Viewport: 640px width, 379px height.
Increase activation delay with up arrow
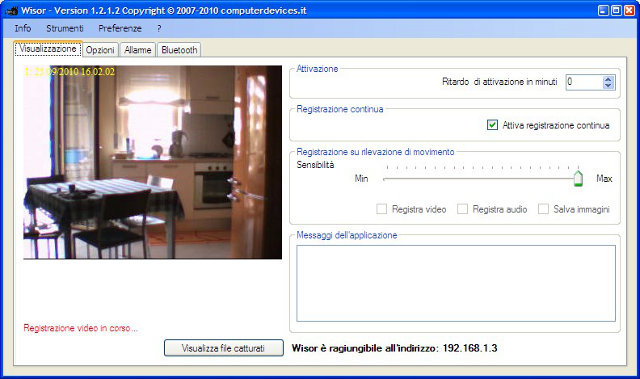[608, 79]
